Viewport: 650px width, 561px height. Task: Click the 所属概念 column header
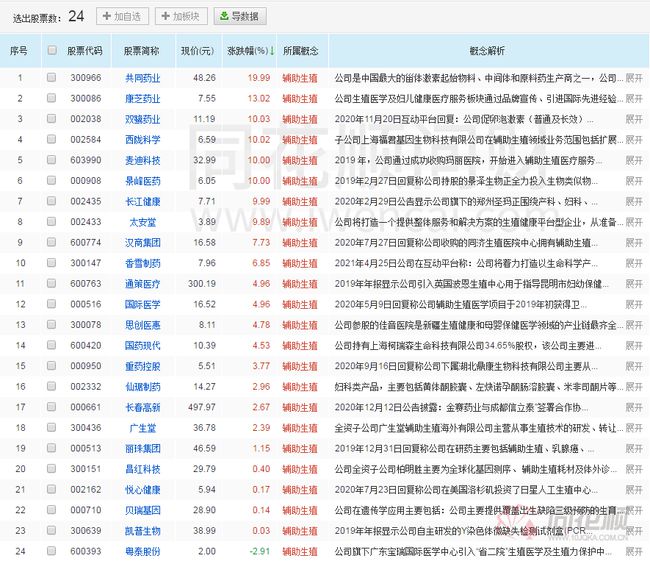point(301,50)
